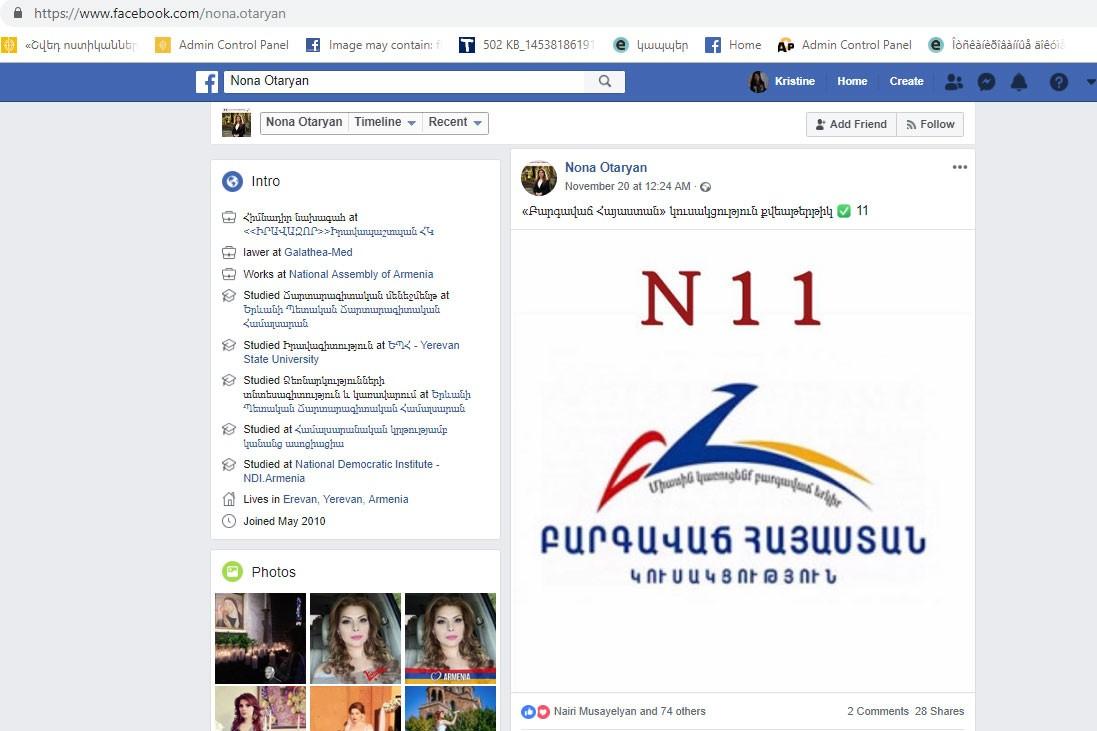This screenshot has width=1097, height=731.
Task: Click the Joined May 2010 text
Action: [x=284, y=521]
